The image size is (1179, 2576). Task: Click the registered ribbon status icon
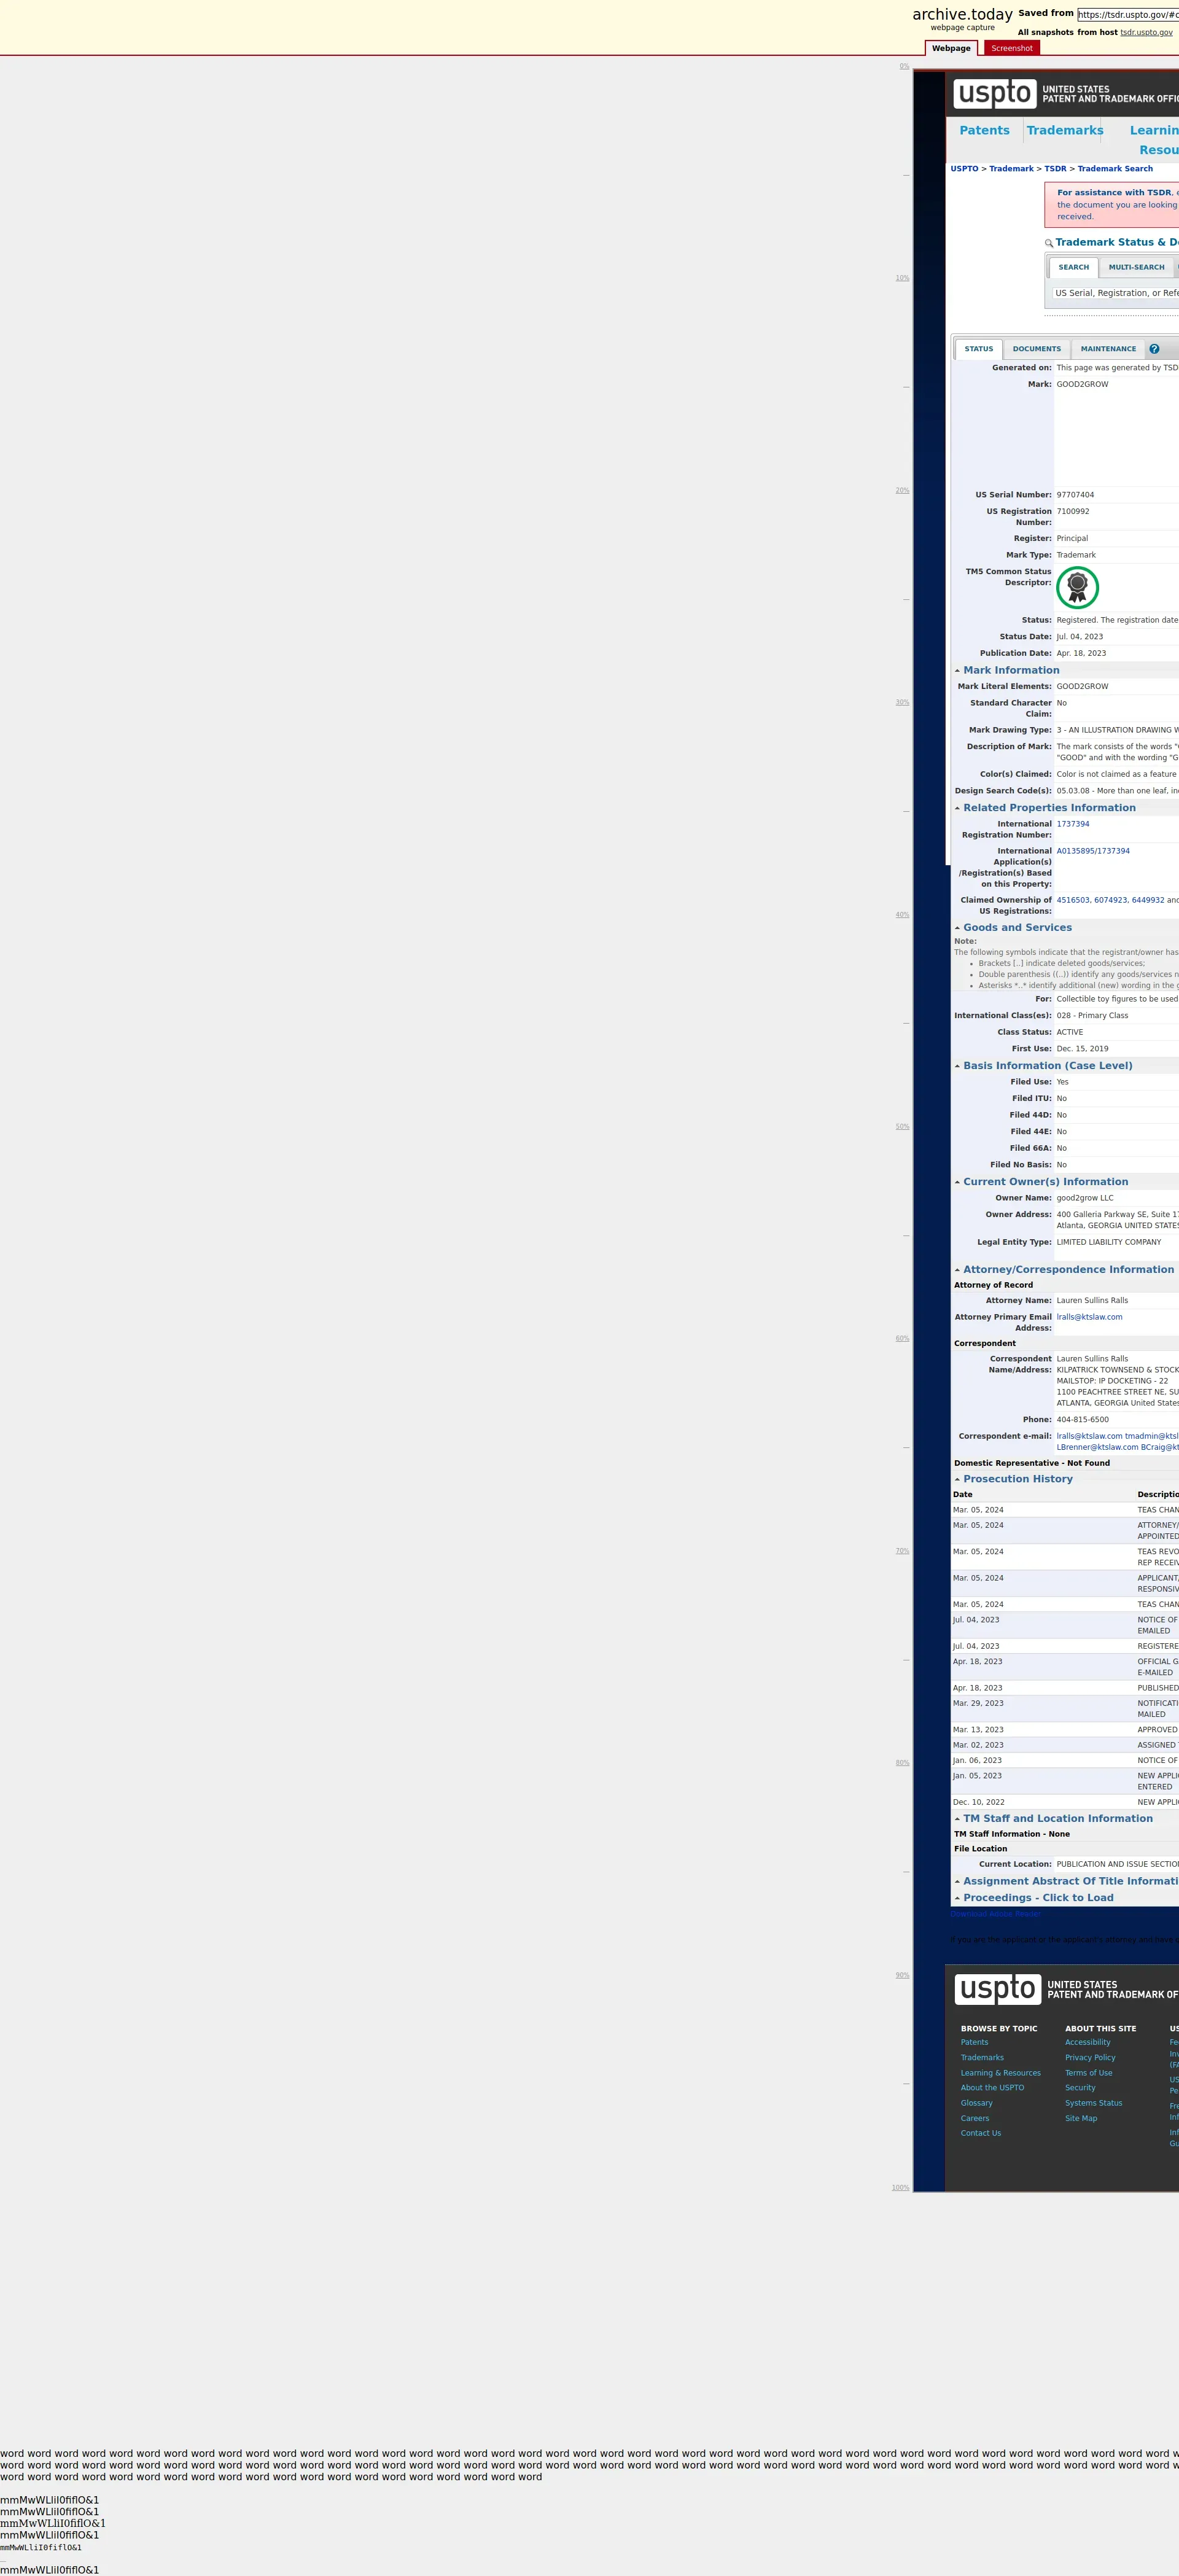(x=1077, y=587)
